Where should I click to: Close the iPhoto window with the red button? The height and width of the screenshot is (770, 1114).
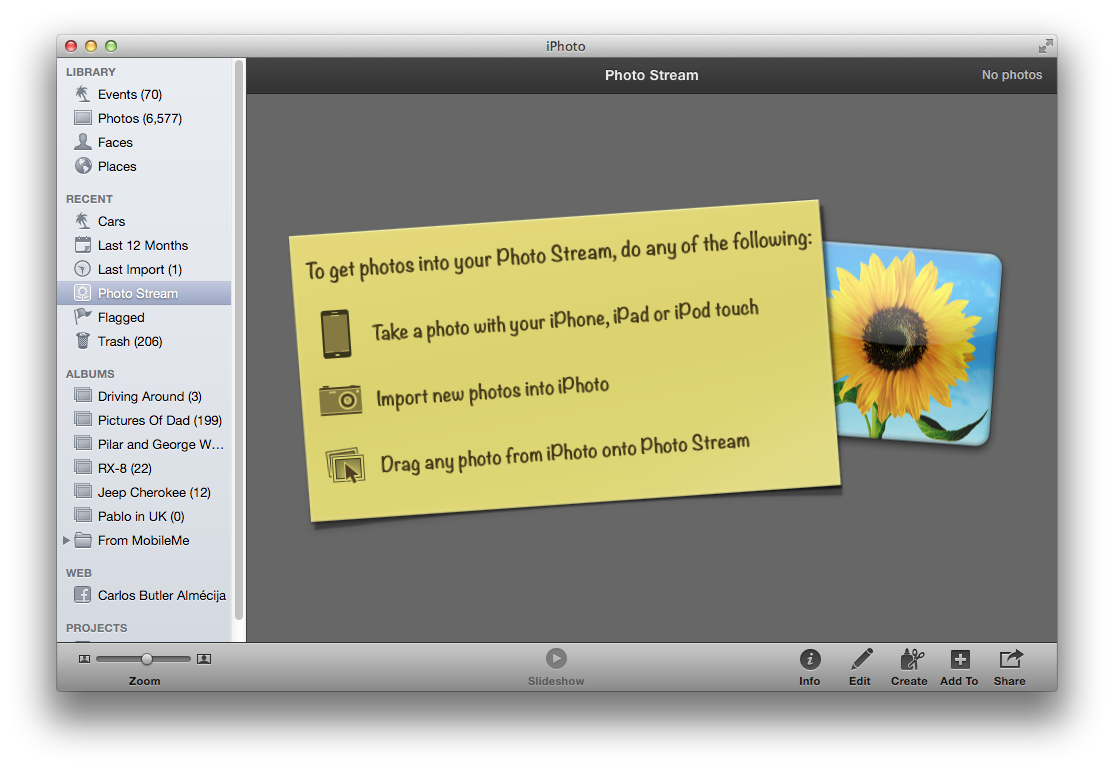71,46
